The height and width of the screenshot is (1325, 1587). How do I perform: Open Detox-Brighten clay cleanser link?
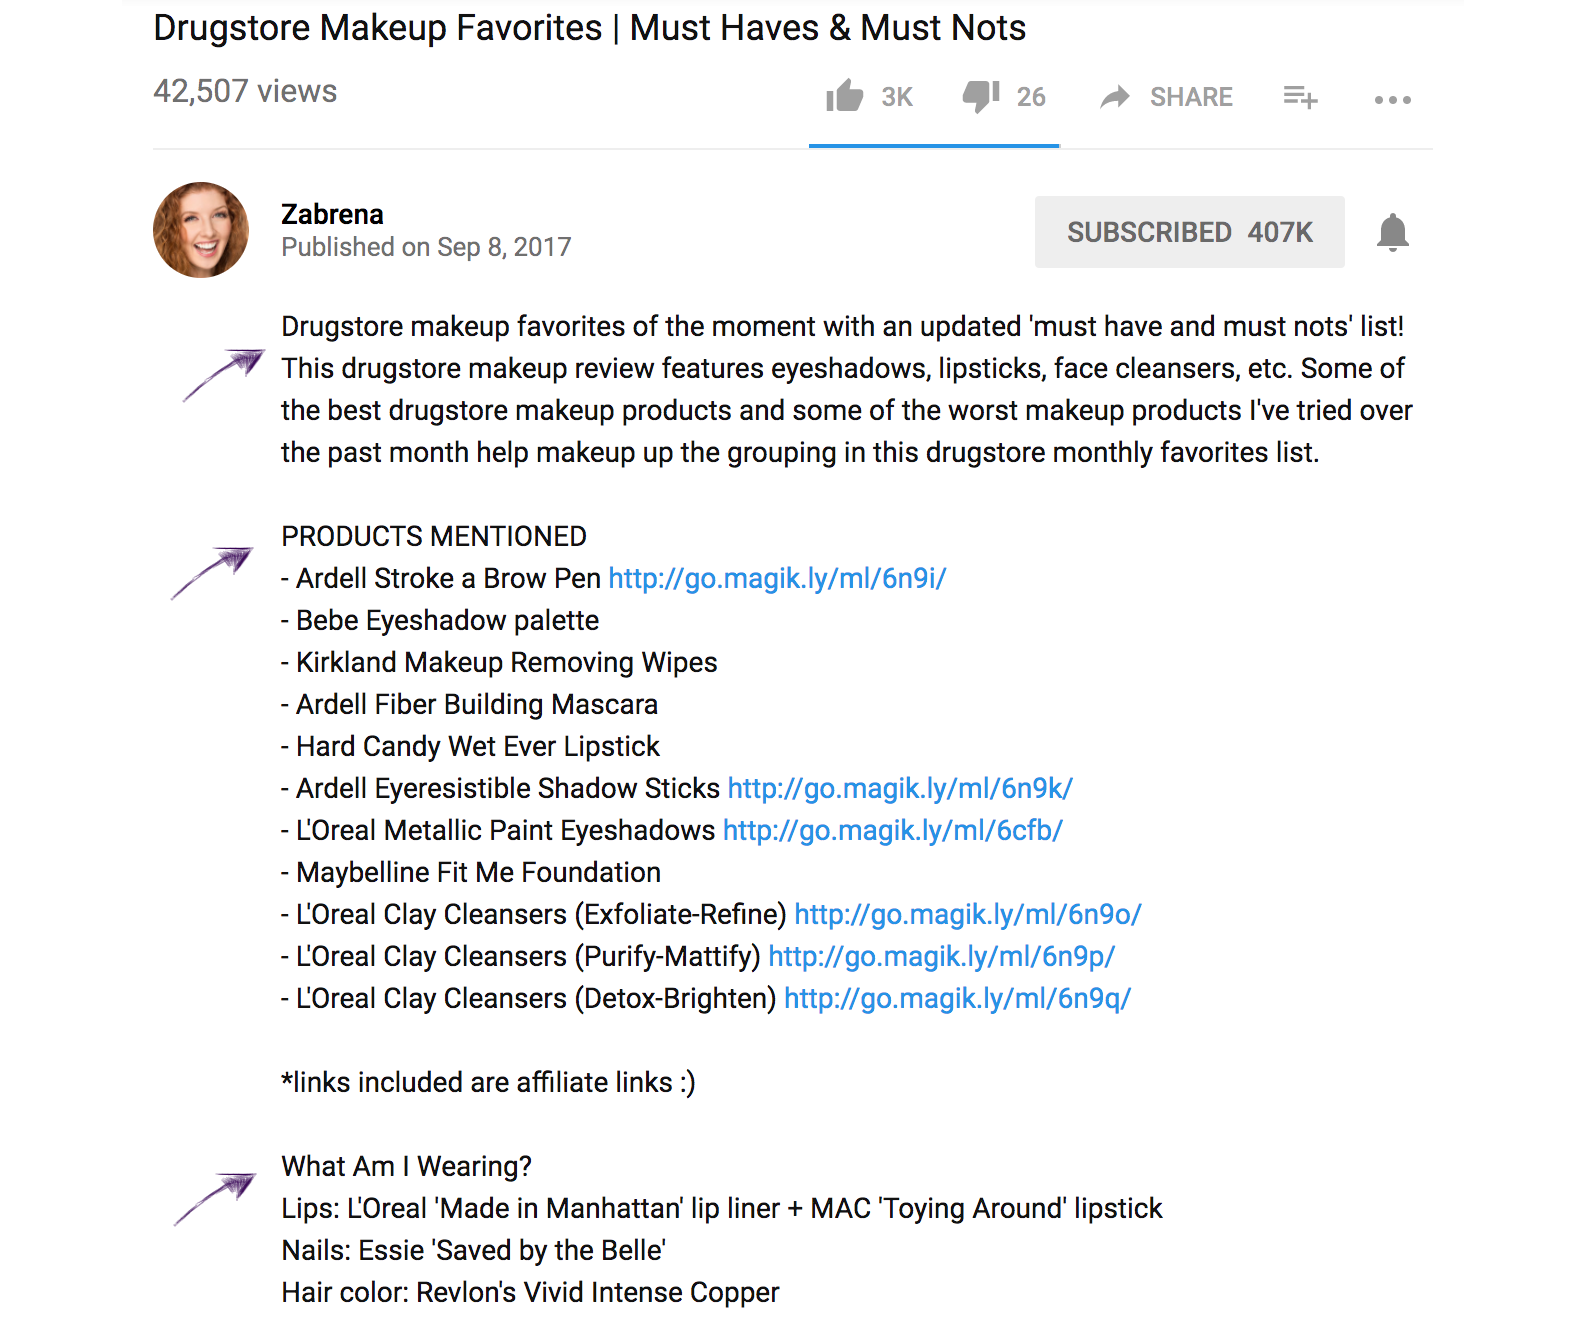tap(958, 998)
